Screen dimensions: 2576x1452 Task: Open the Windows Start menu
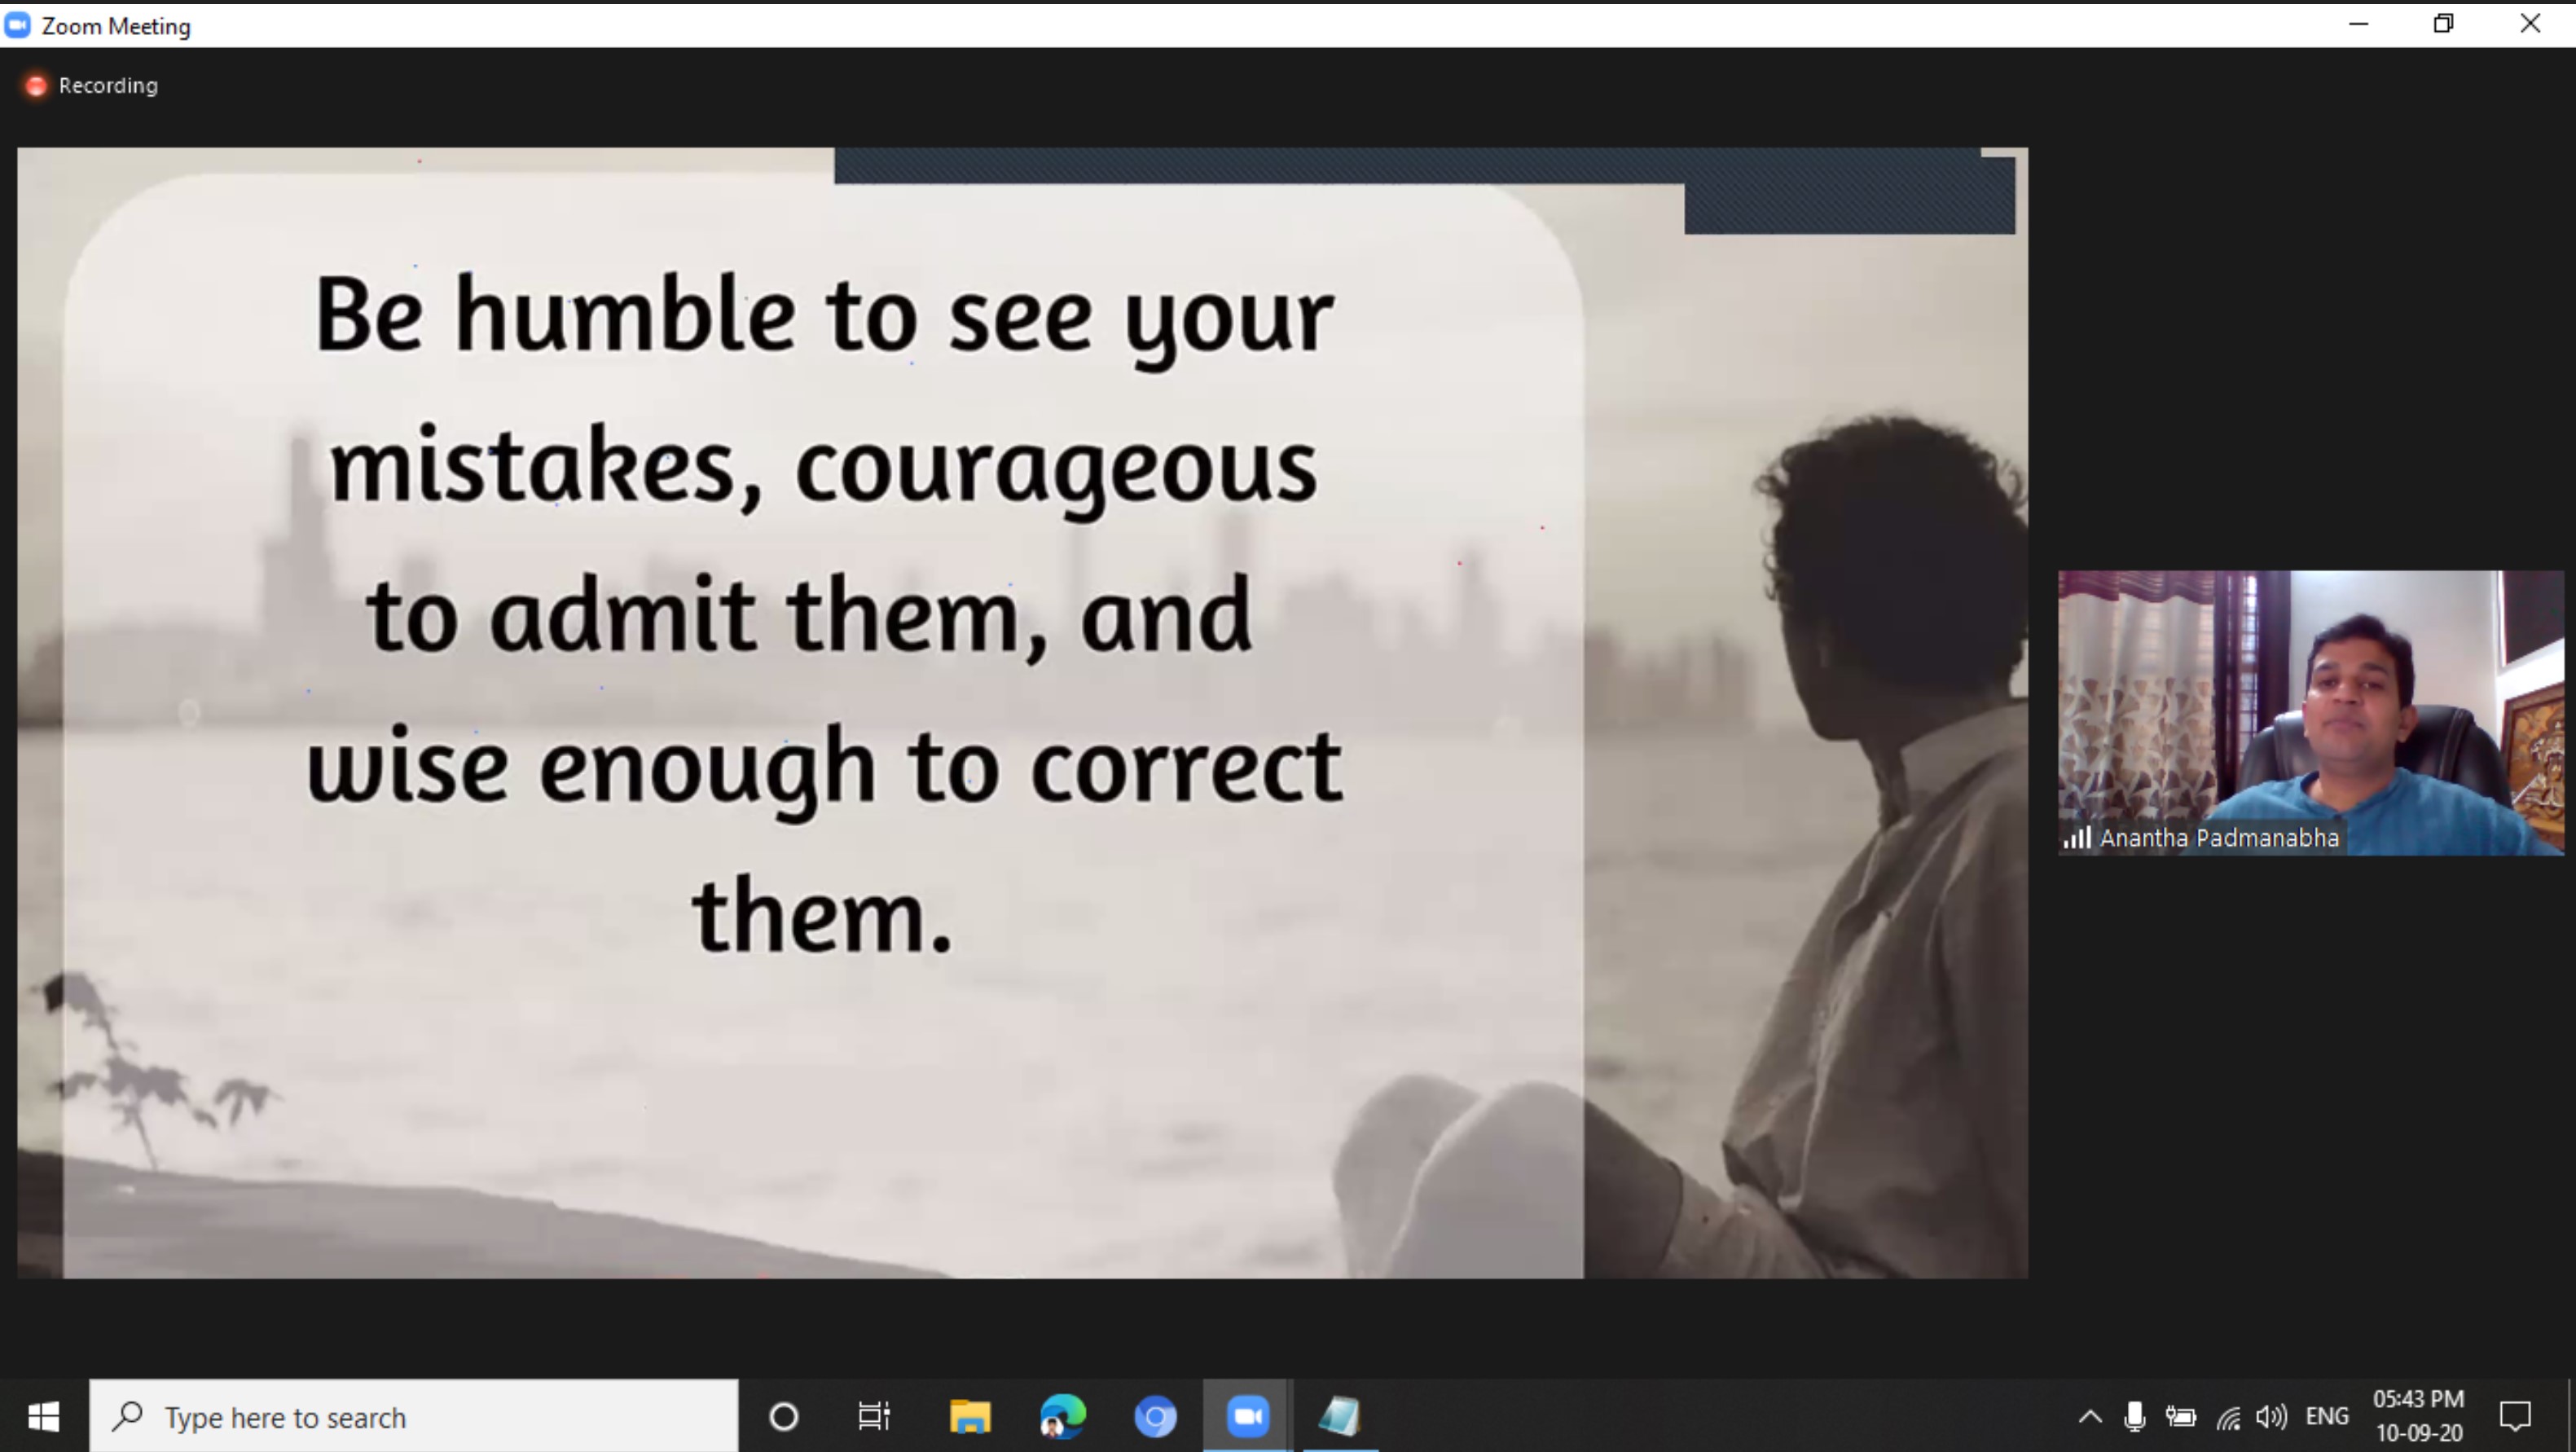44,1416
